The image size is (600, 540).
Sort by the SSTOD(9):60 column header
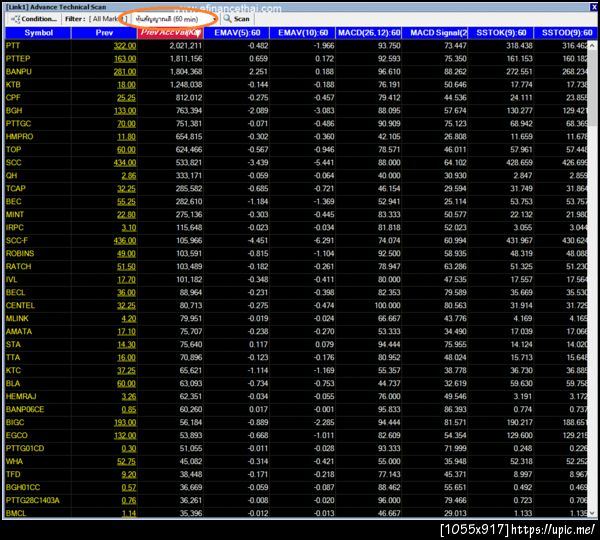coord(566,33)
